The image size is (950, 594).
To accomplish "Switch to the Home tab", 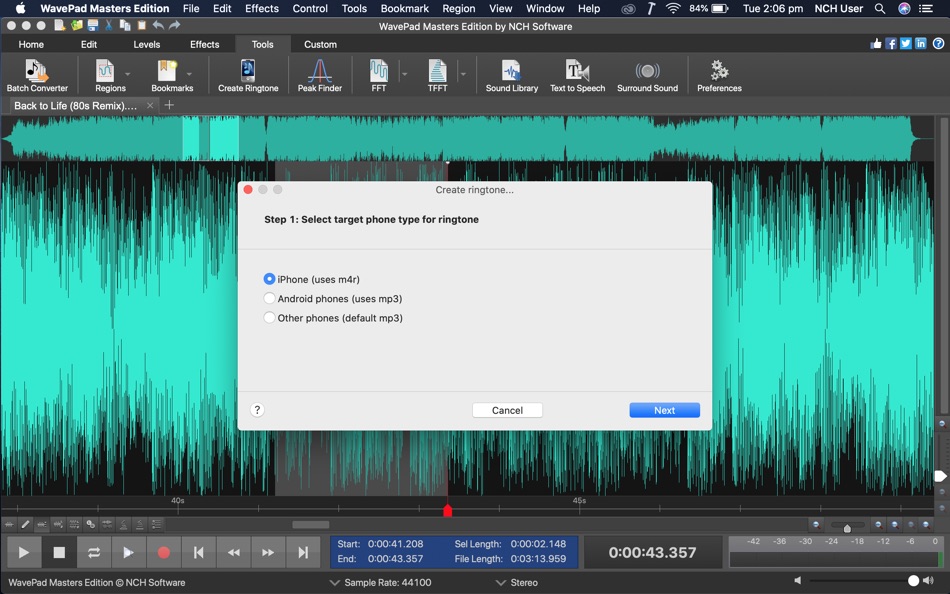I will click(x=31, y=44).
